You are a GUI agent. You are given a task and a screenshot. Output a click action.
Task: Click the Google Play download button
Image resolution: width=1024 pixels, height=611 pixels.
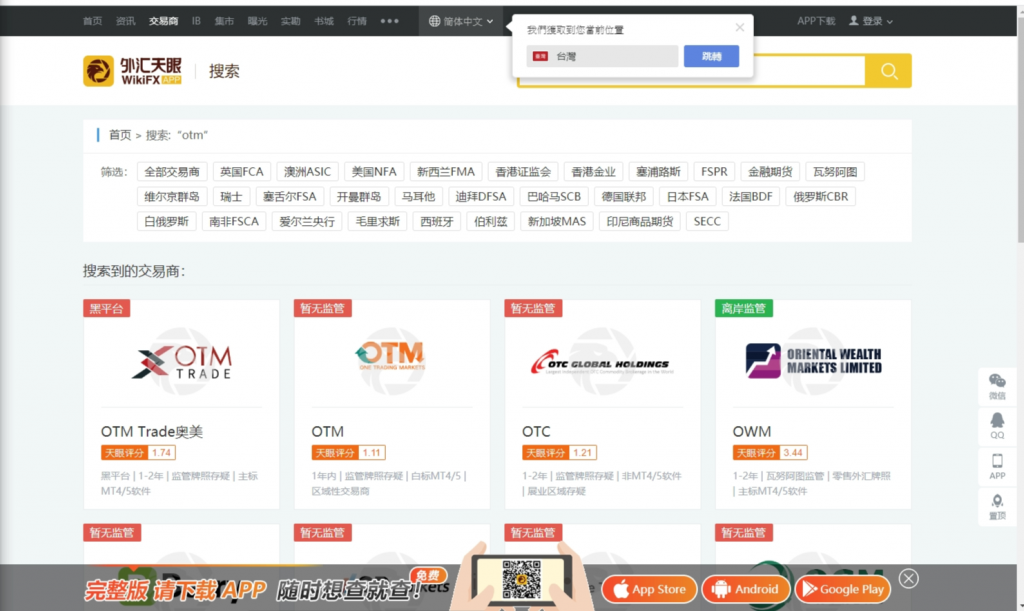(842, 589)
